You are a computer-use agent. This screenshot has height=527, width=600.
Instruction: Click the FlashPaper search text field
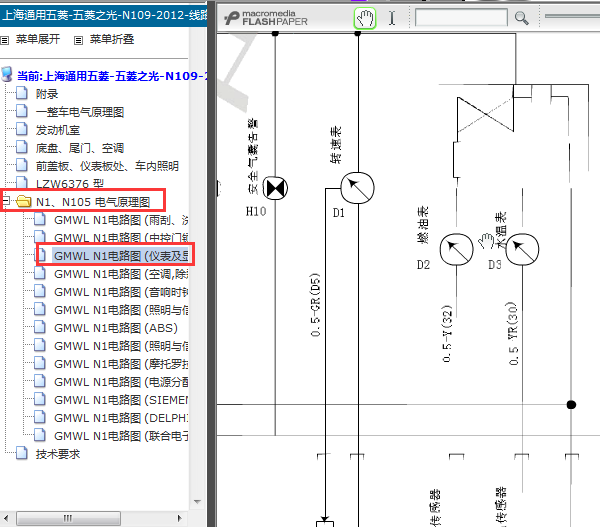461,18
